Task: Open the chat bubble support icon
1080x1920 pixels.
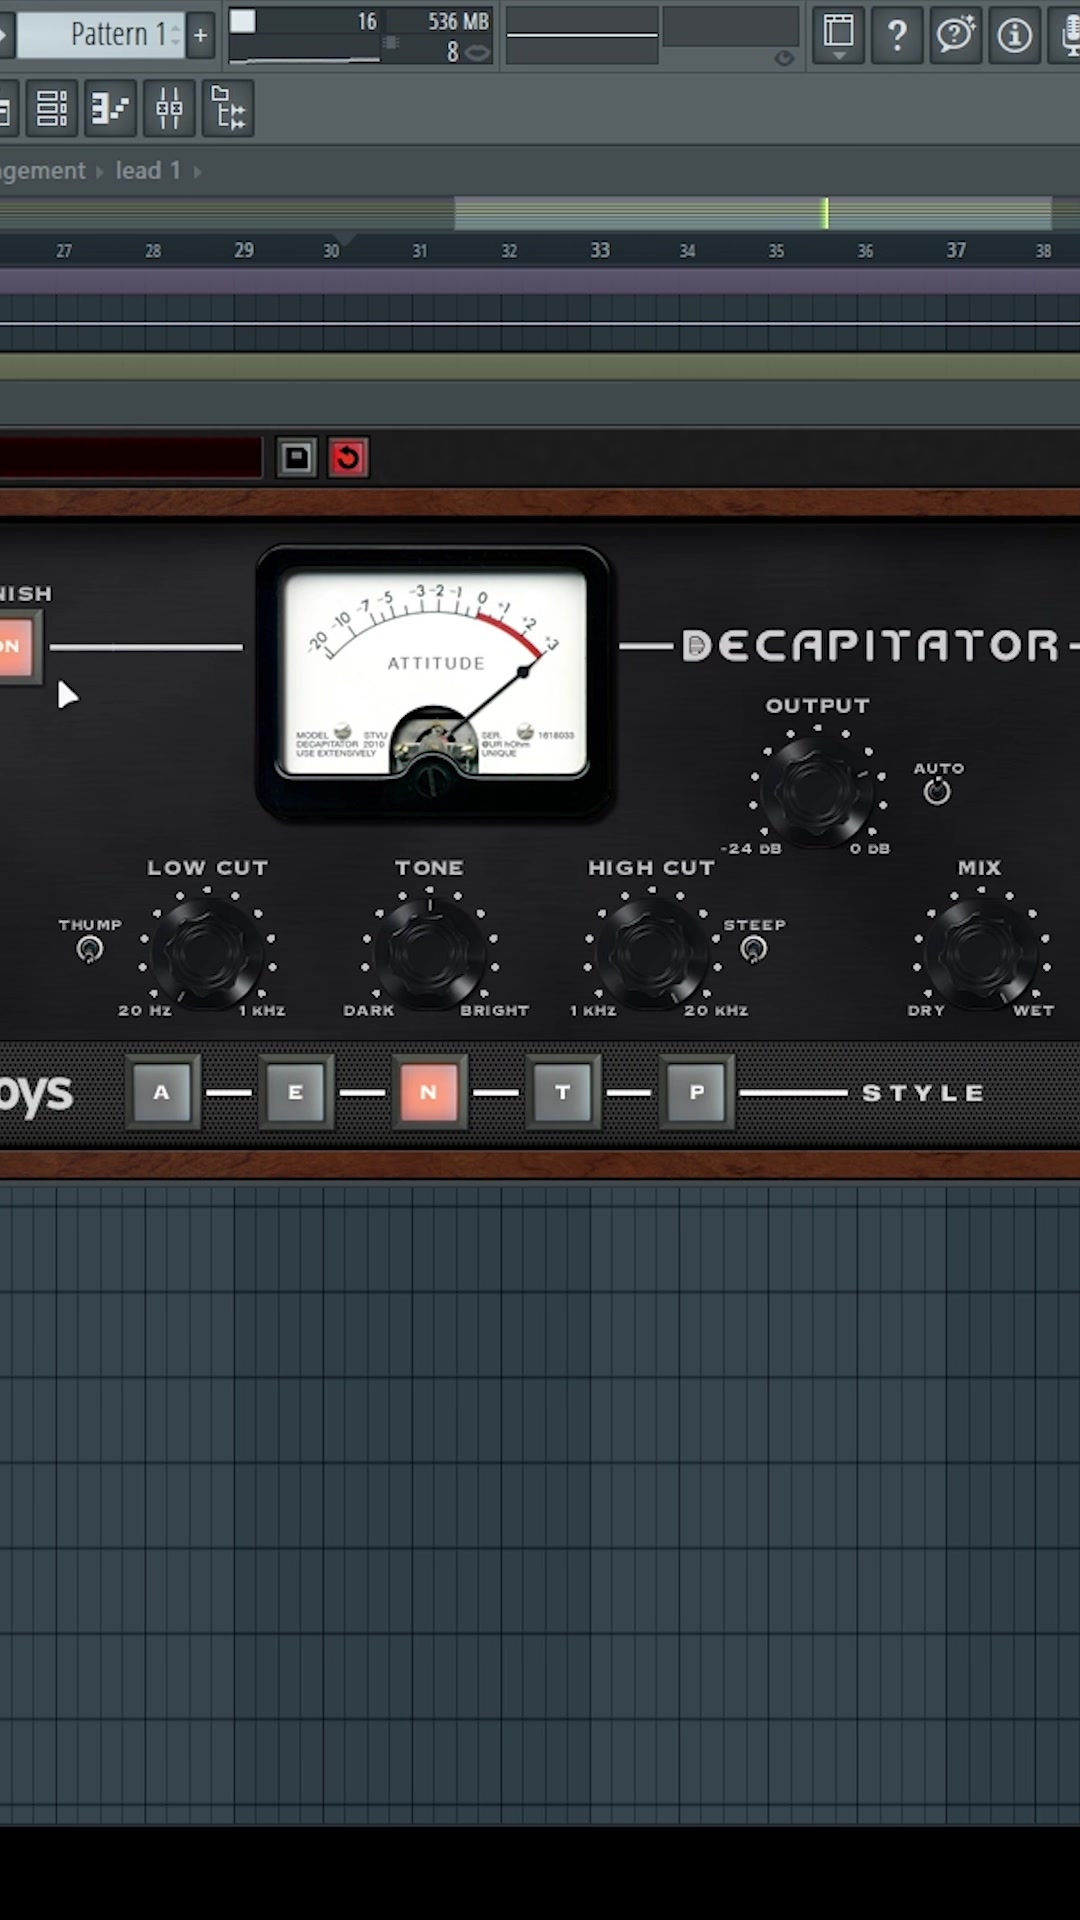Action: tap(956, 35)
